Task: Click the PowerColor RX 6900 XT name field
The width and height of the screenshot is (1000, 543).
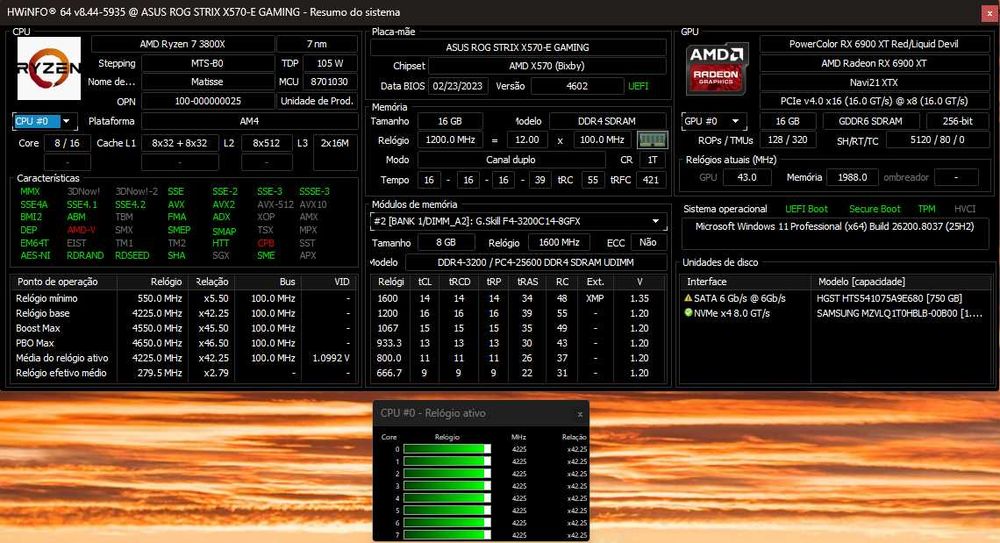Action: point(874,44)
